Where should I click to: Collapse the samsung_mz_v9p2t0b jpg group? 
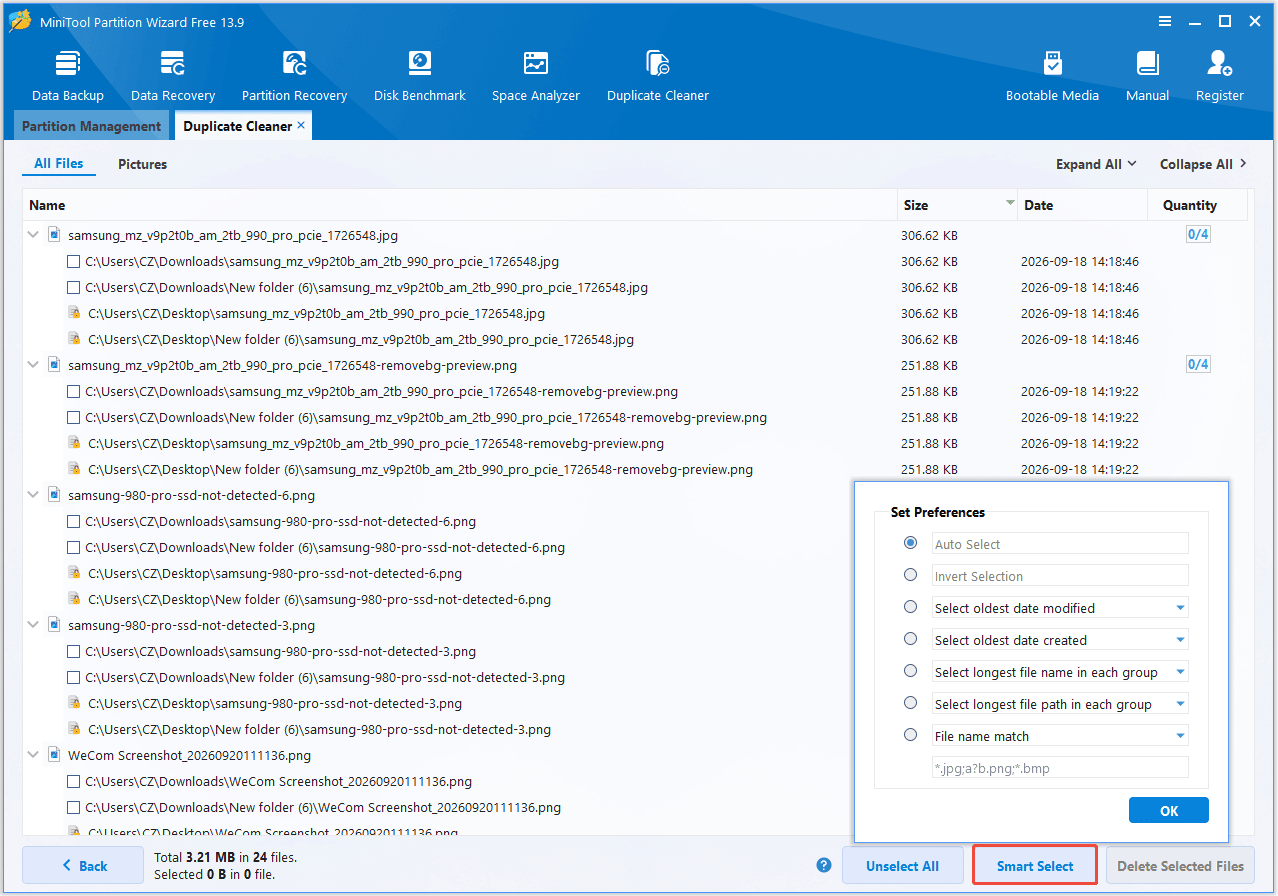click(x=34, y=235)
